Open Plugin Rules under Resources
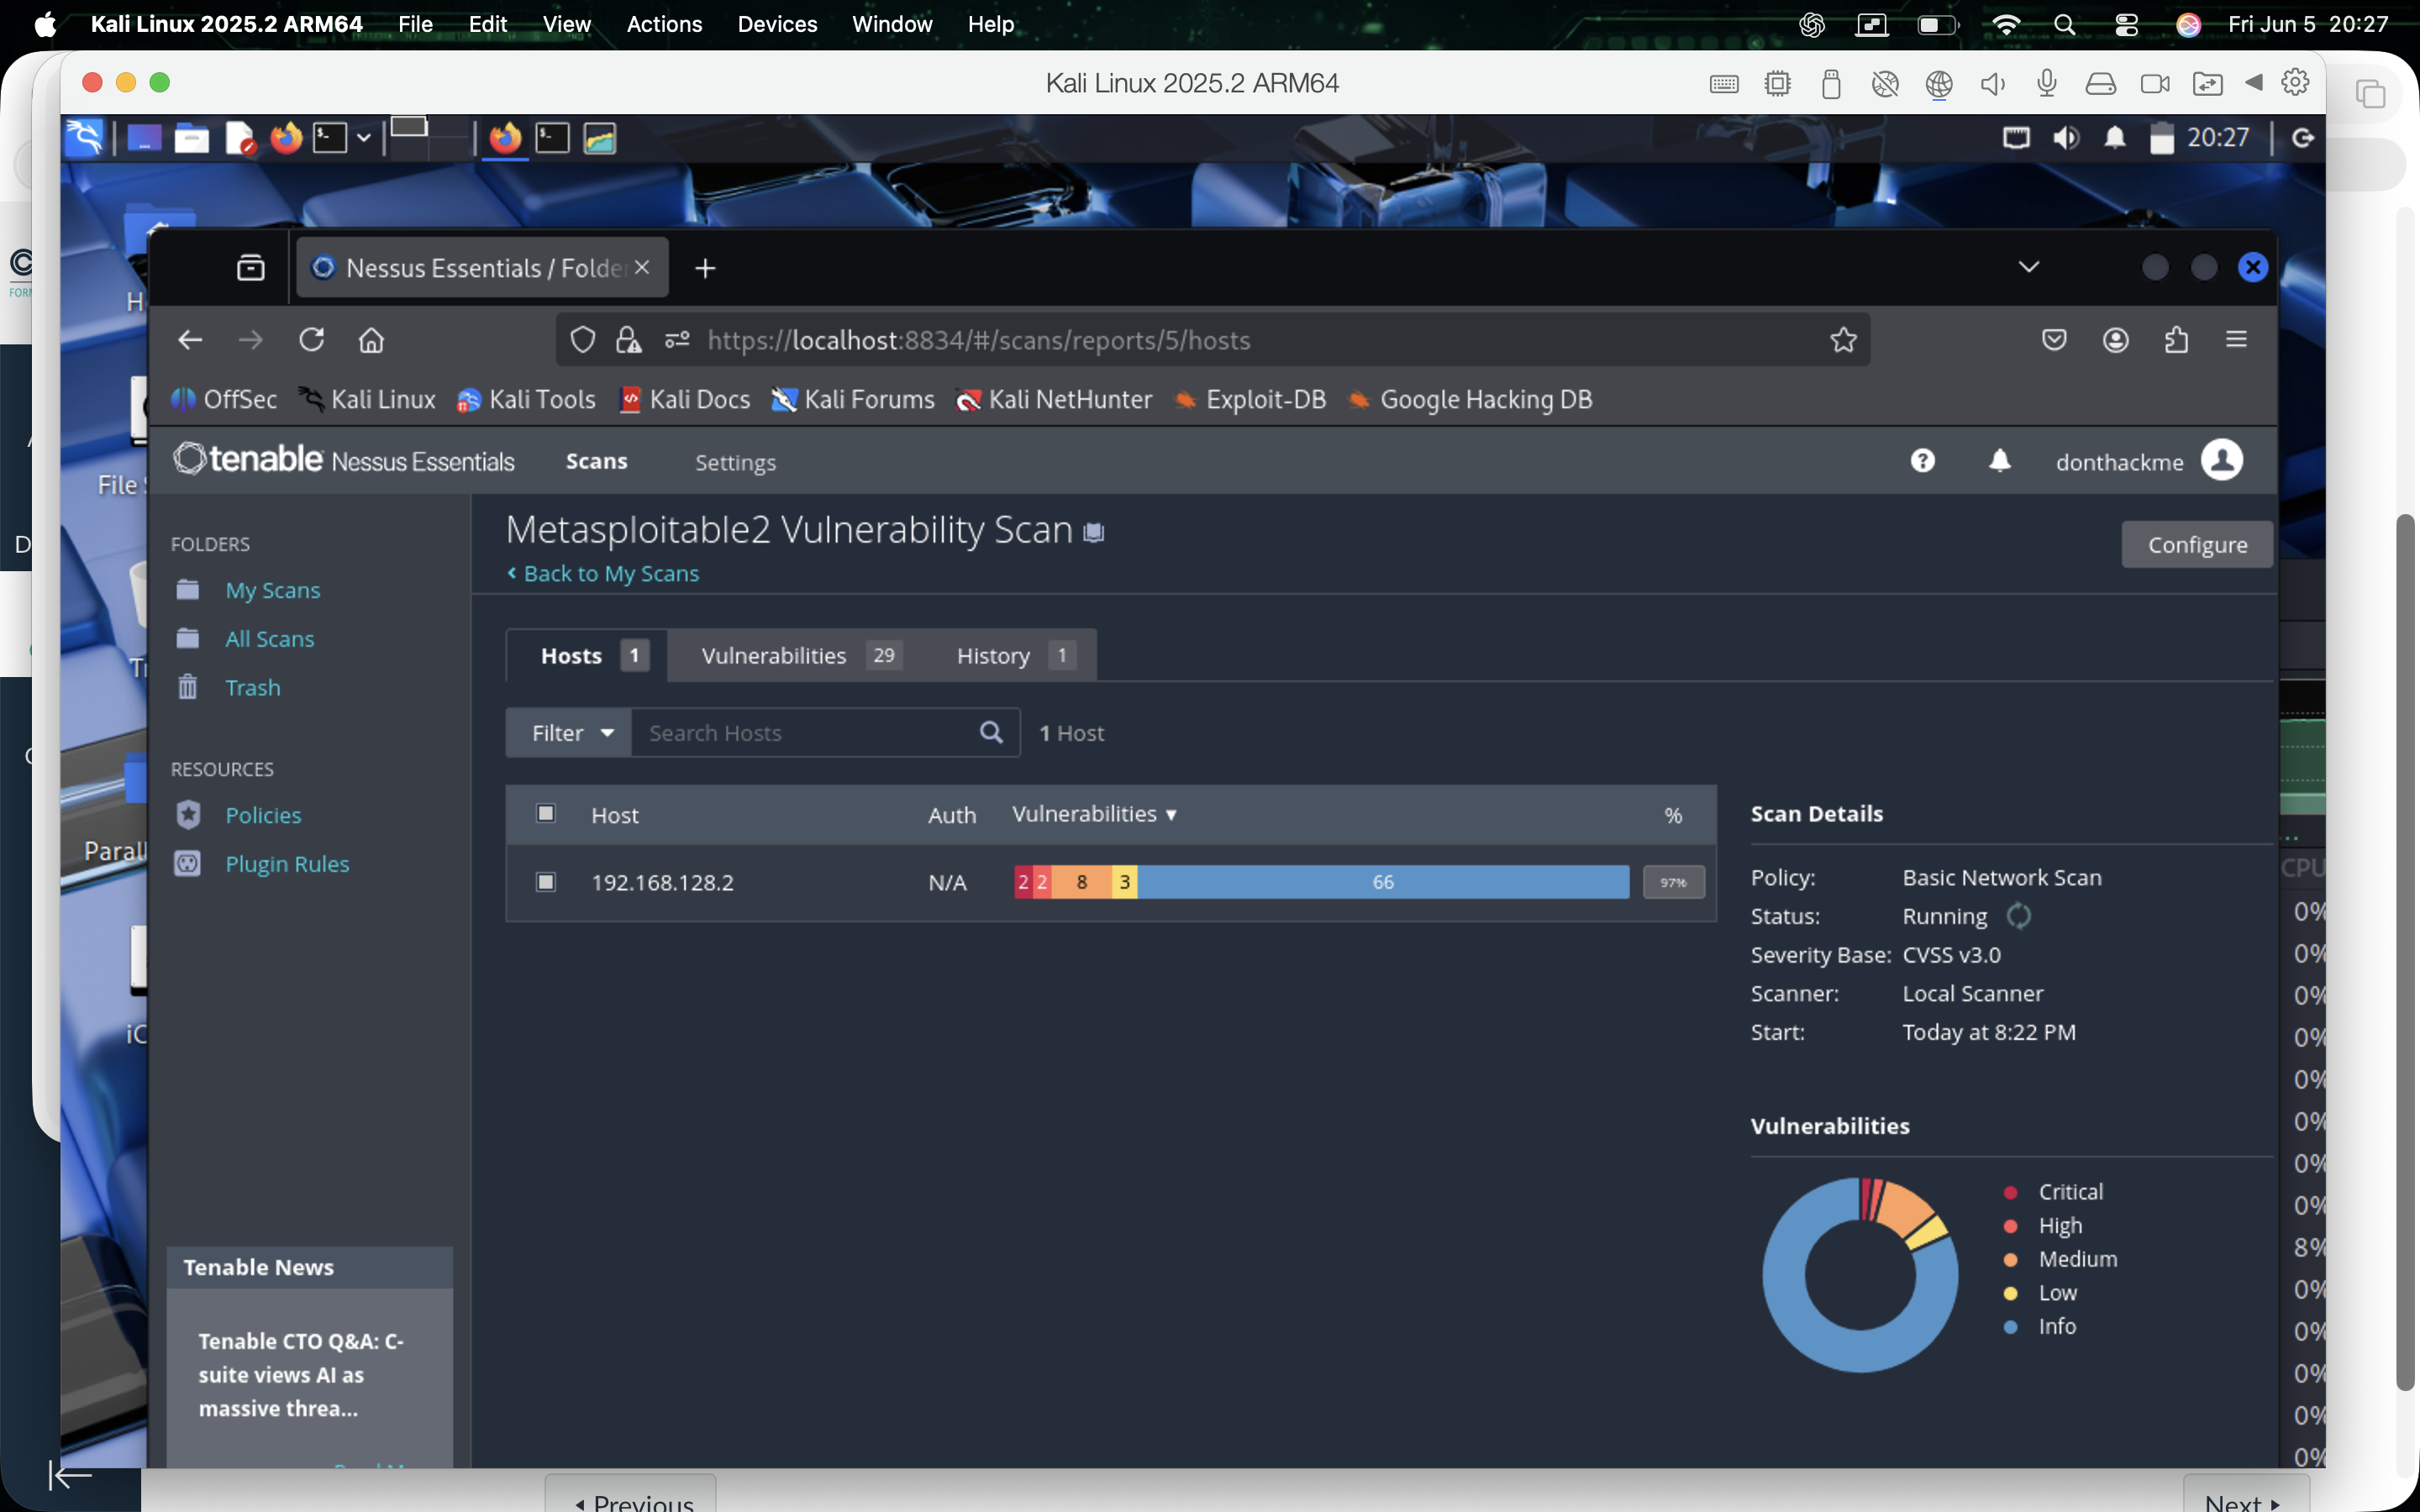 (287, 864)
